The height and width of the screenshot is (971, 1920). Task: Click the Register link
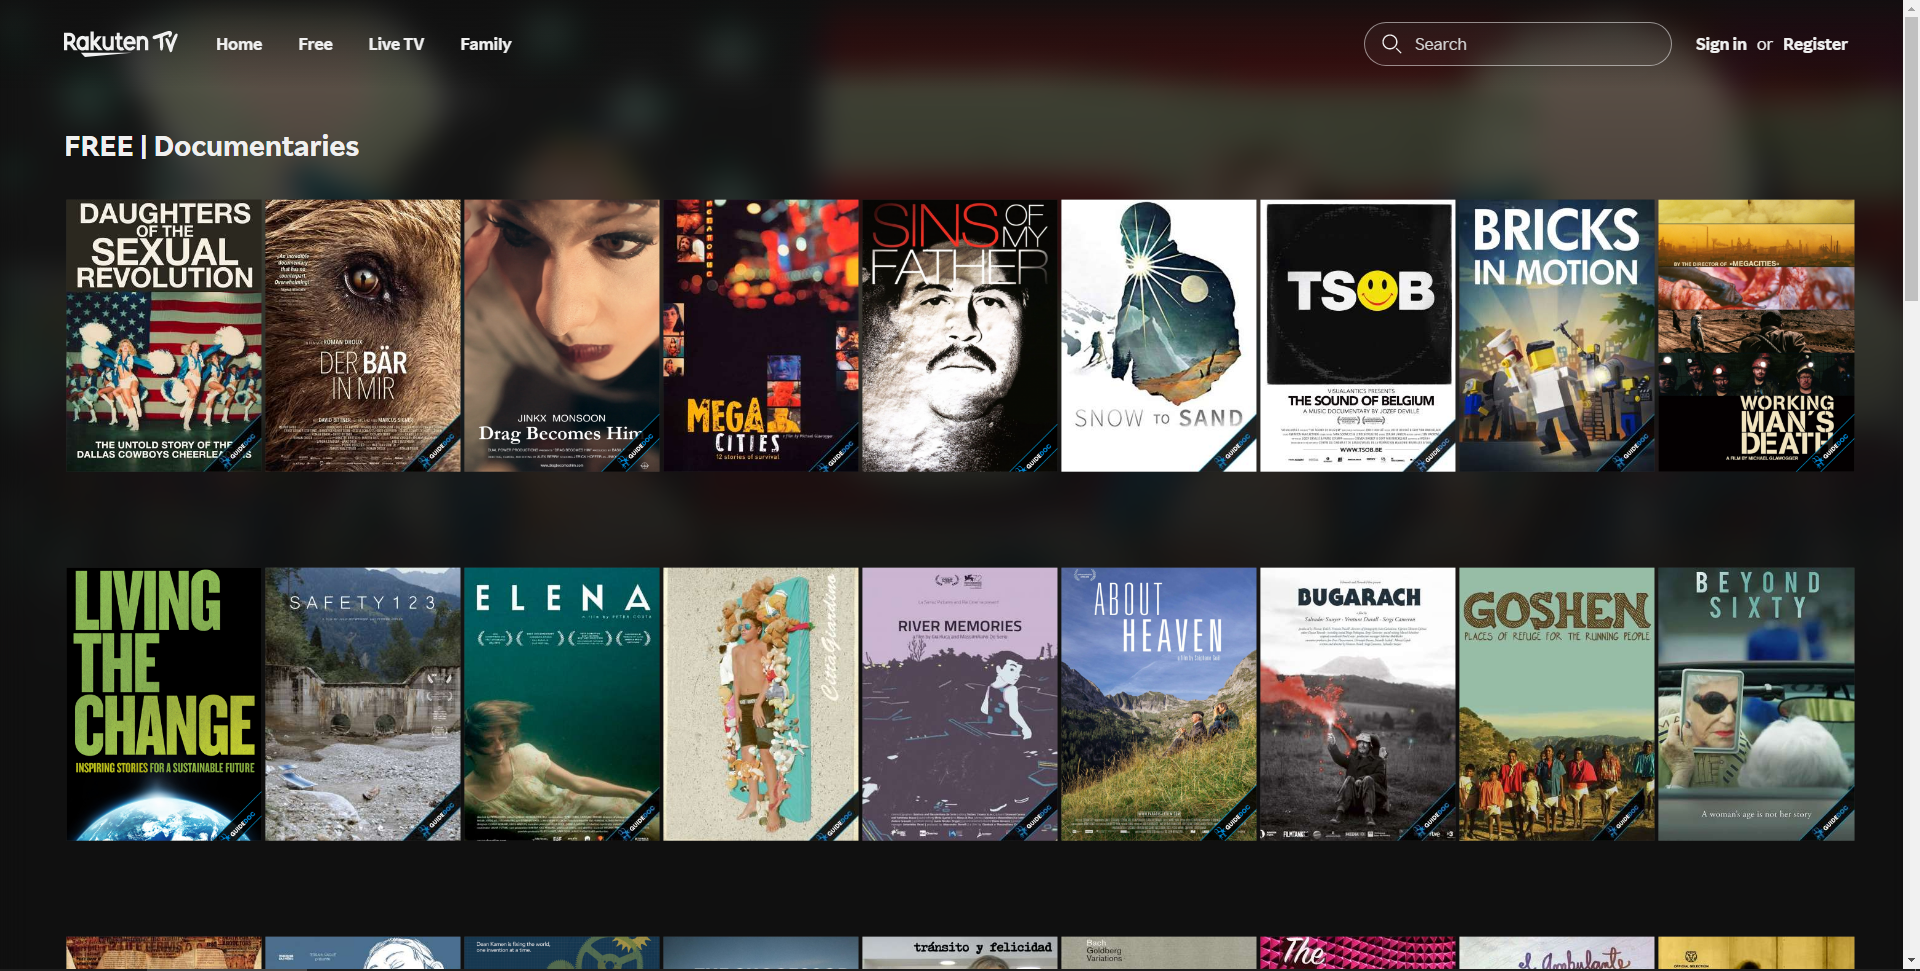[1815, 44]
